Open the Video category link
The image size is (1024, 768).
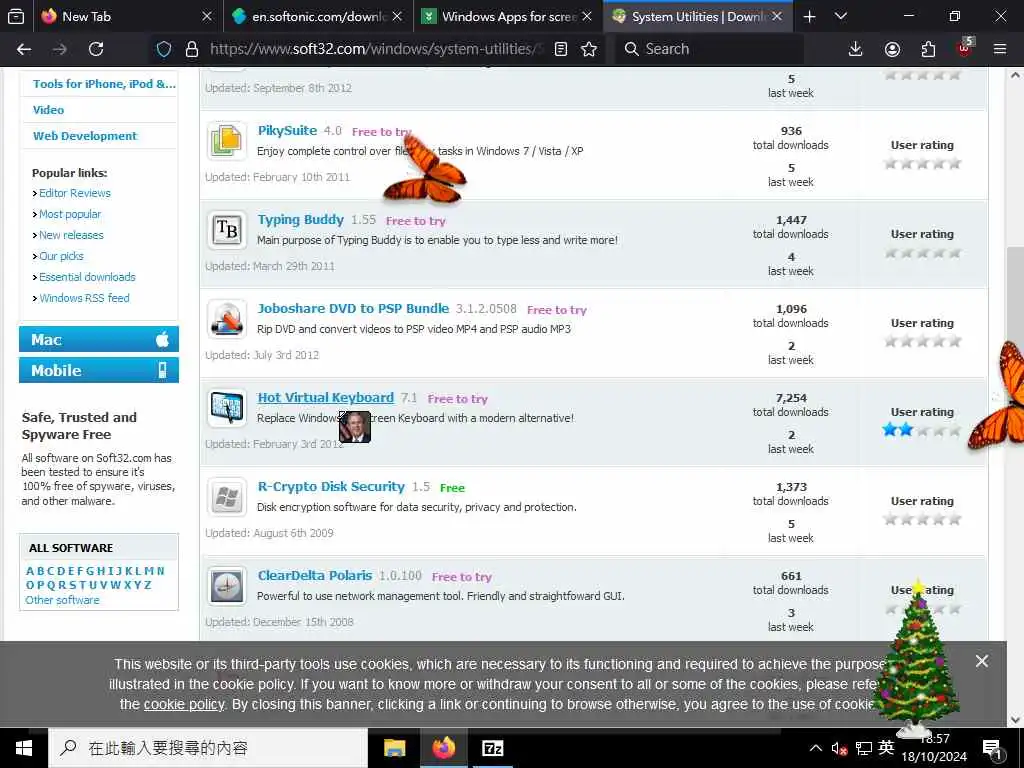pyautogui.click(x=48, y=110)
